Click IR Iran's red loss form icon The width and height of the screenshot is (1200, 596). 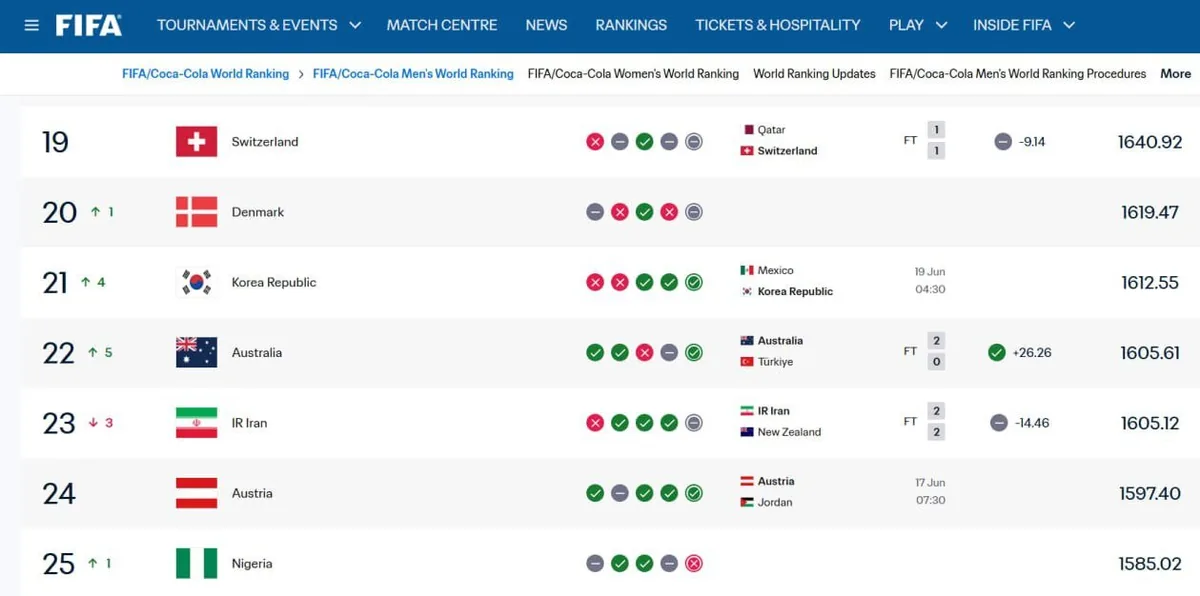point(595,423)
